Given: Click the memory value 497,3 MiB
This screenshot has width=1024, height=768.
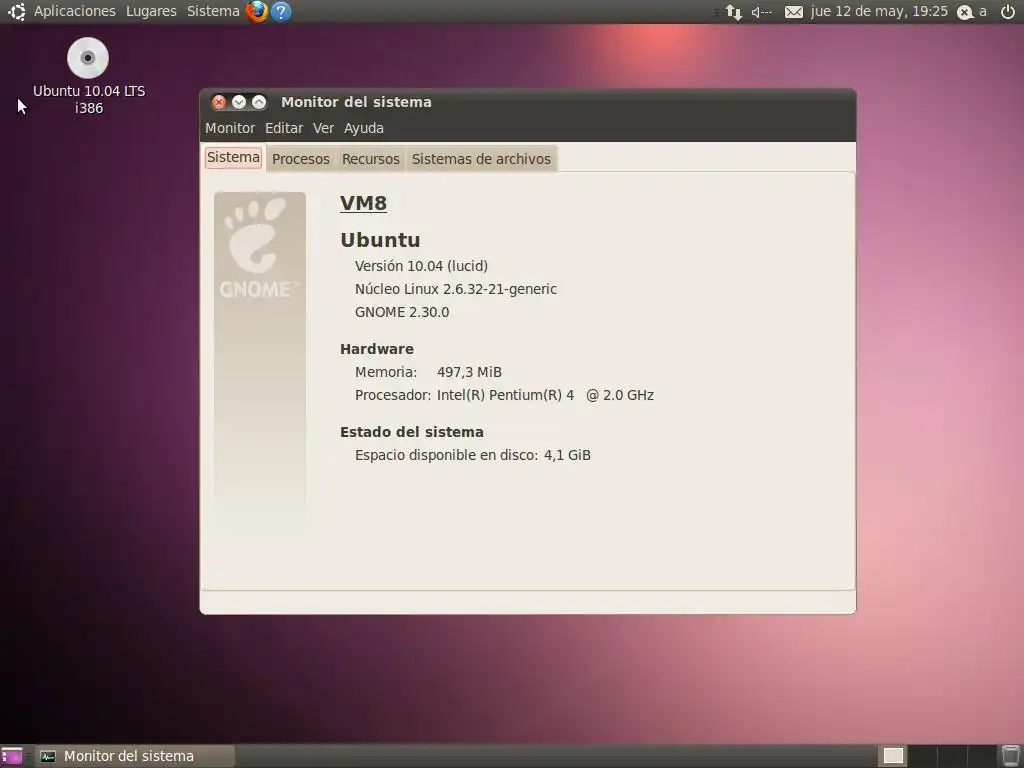Looking at the screenshot, I should point(469,372).
